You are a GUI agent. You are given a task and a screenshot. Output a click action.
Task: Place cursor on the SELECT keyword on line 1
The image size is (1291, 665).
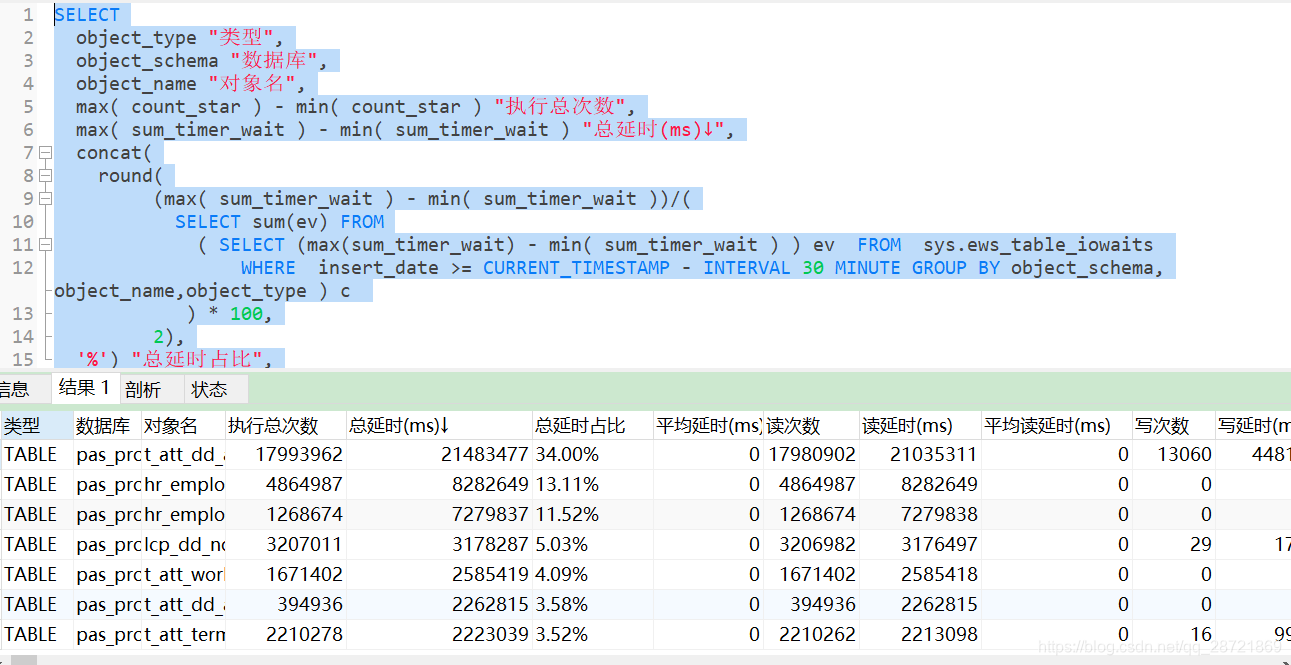point(87,15)
